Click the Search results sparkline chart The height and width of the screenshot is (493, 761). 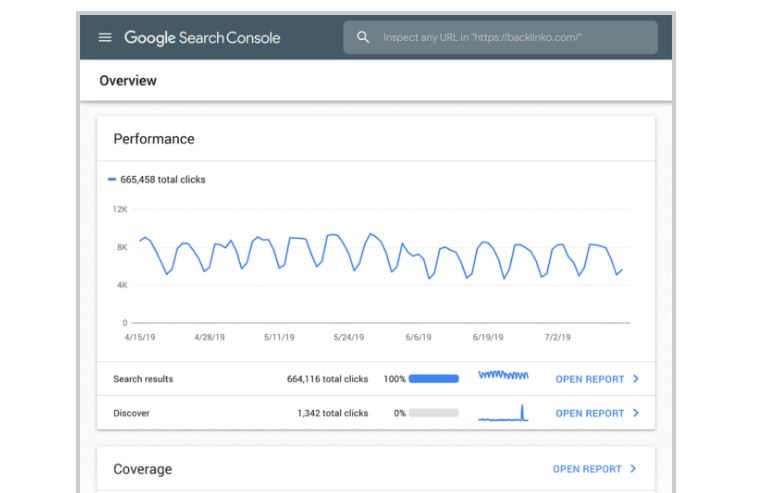point(503,375)
